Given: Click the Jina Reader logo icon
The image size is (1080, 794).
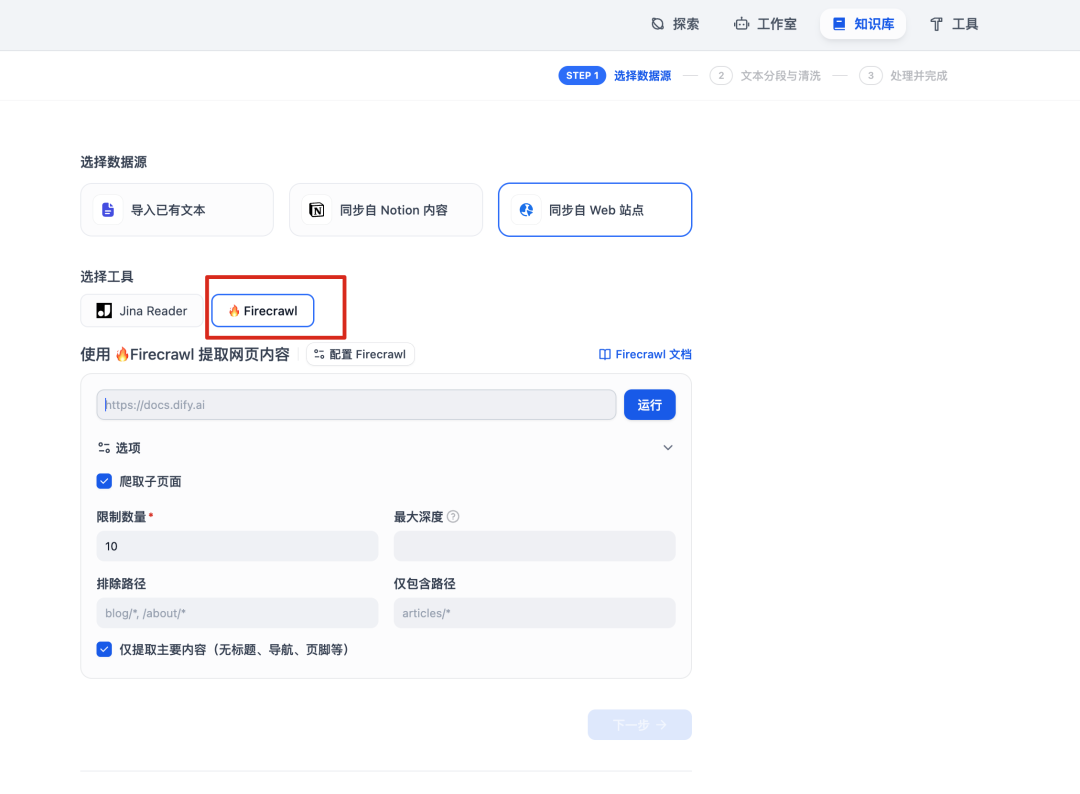Looking at the screenshot, I should point(104,311).
